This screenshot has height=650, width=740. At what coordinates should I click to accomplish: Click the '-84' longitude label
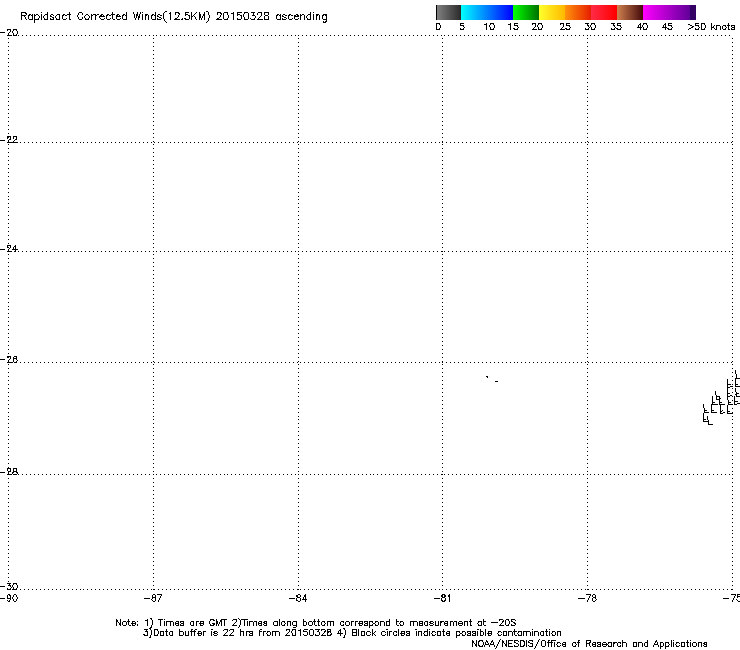tap(298, 599)
